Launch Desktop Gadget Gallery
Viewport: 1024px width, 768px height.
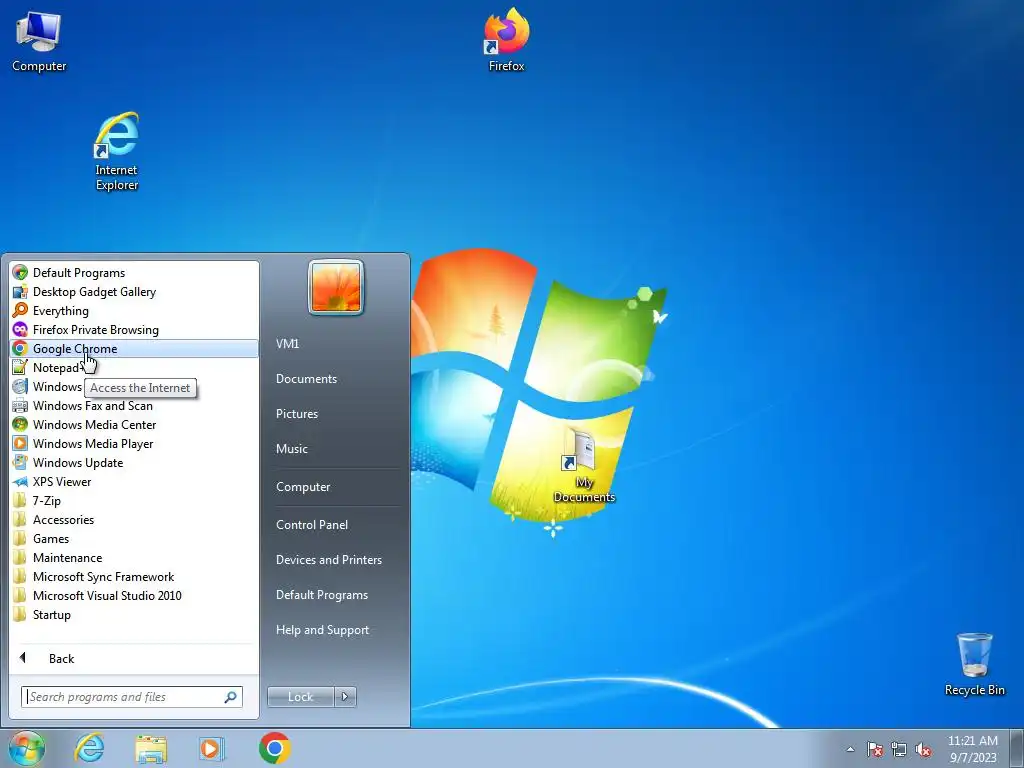click(134, 292)
